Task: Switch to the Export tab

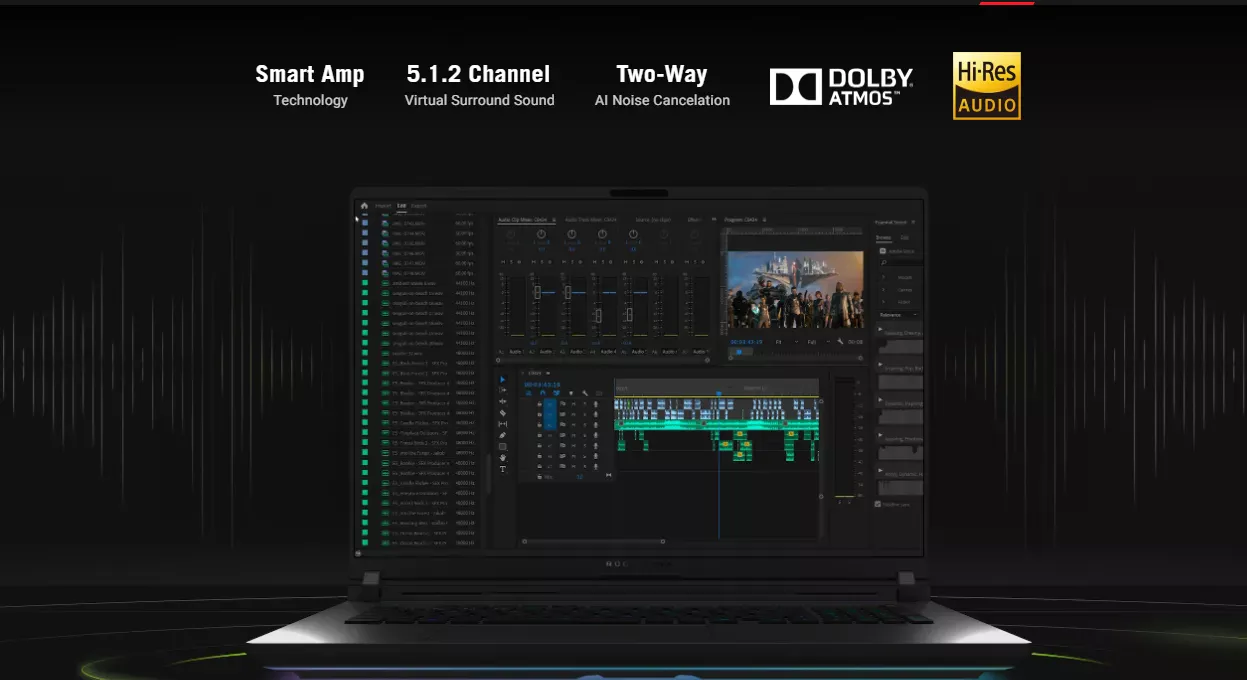Action: pos(419,206)
